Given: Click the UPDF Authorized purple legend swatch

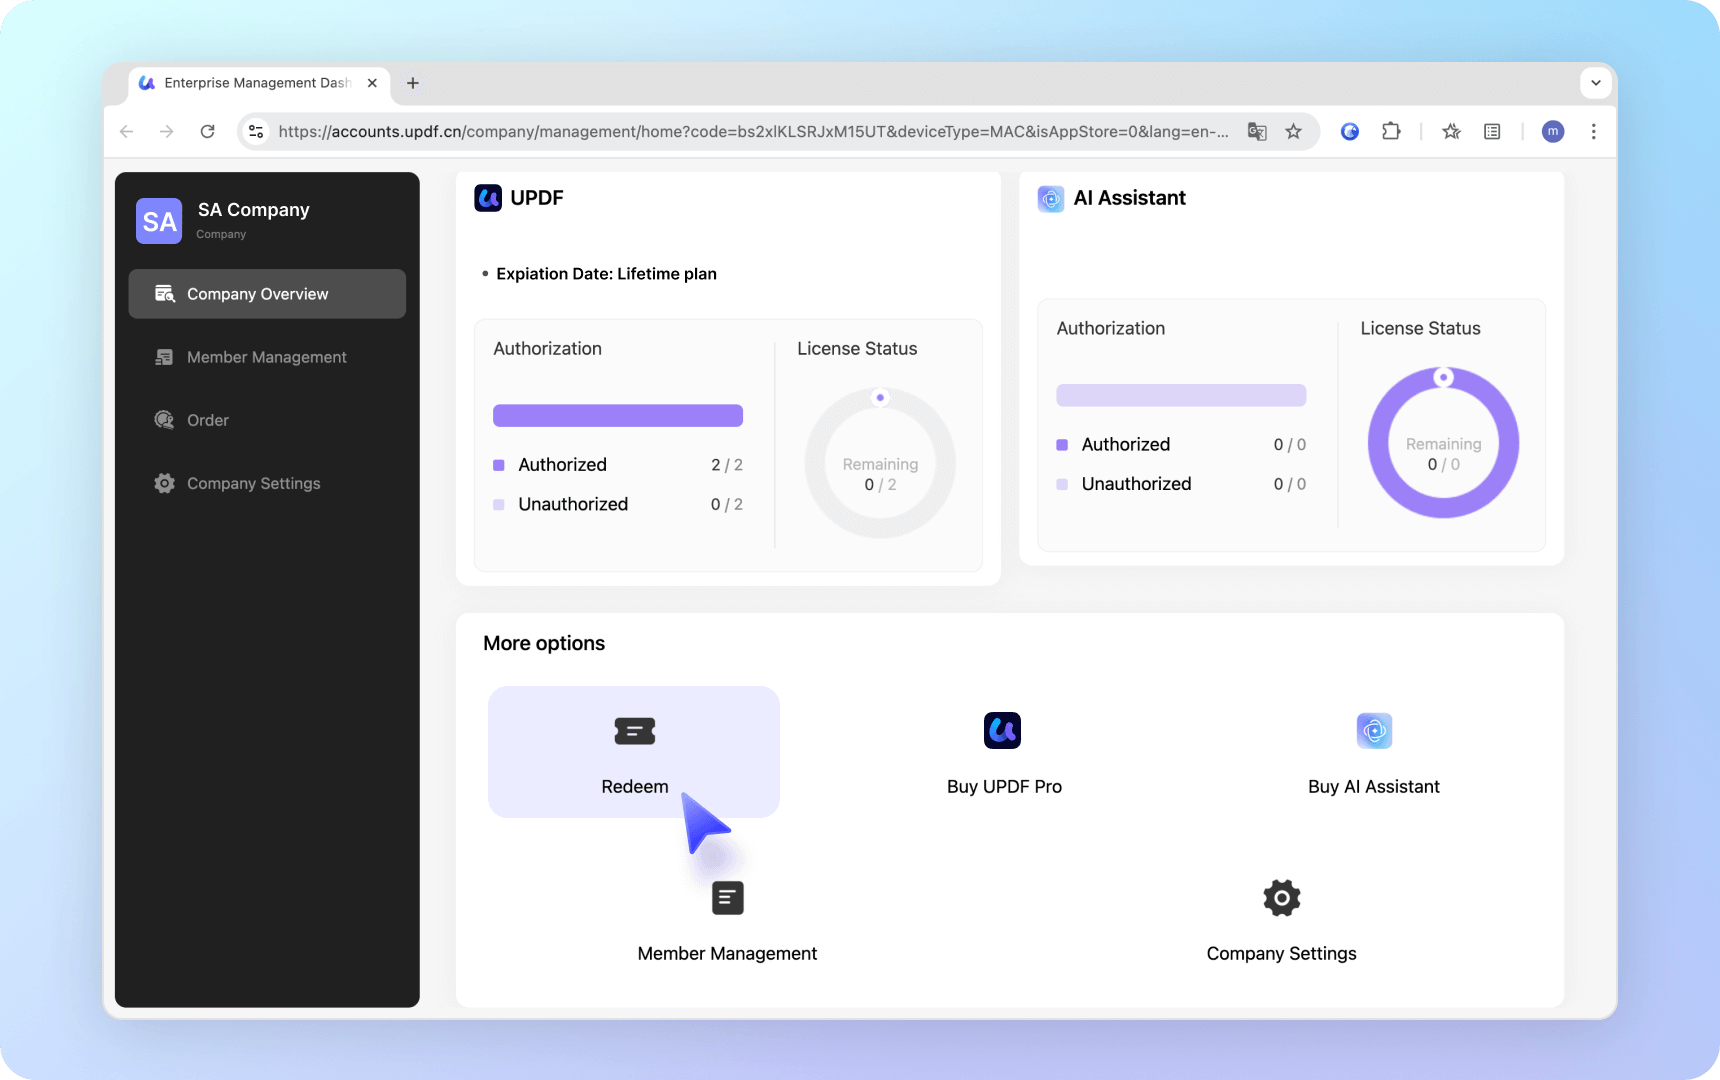Looking at the screenshot, I should 499,465.
